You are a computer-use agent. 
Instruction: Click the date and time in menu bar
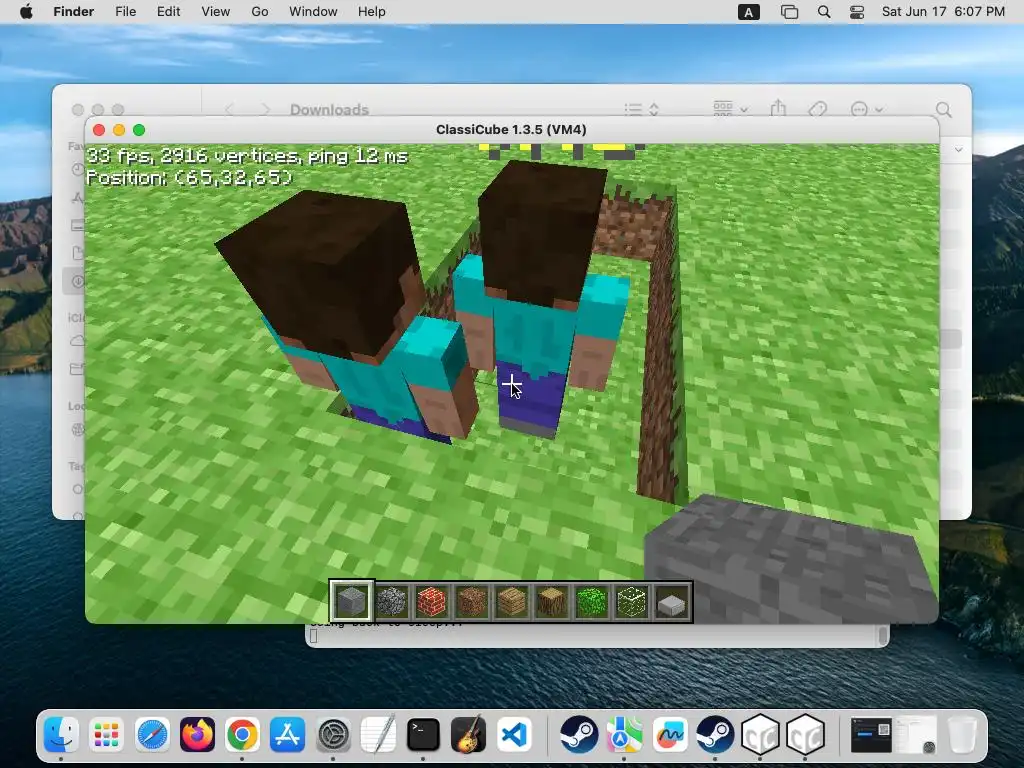943,12
